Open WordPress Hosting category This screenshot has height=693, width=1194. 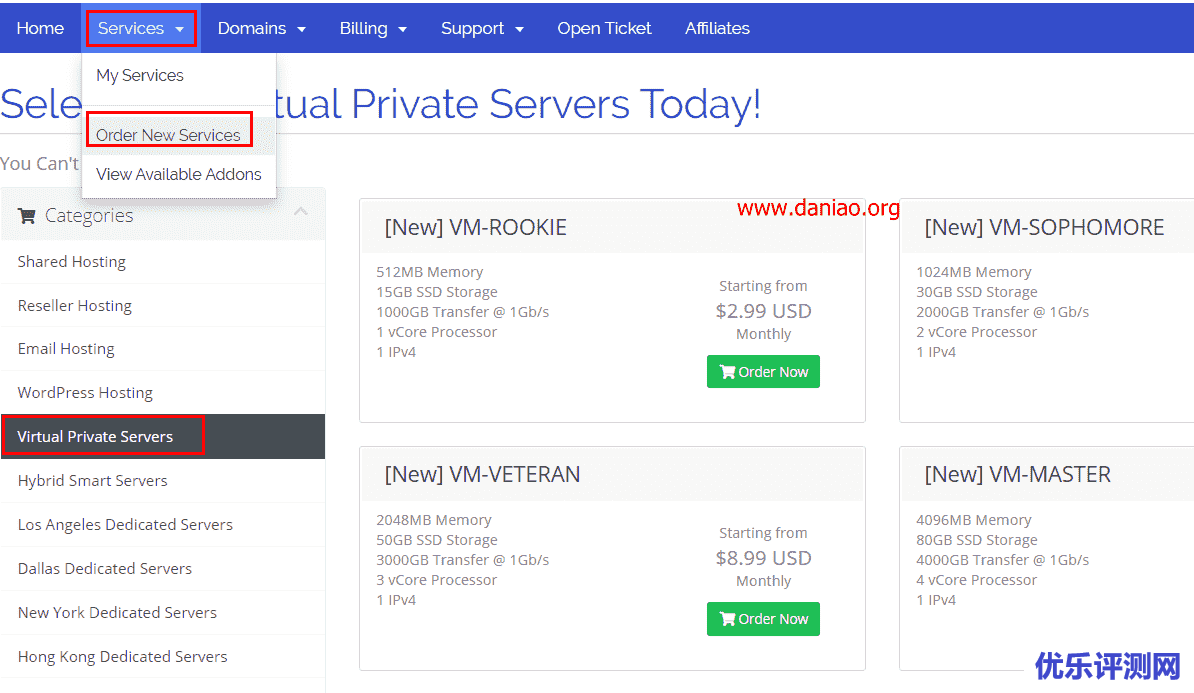(85, 393)
